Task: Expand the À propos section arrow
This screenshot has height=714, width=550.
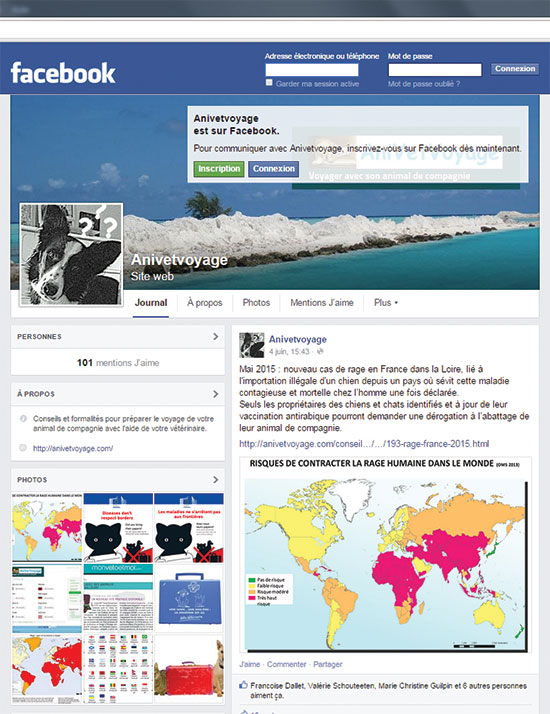Action: pos(215,394)
